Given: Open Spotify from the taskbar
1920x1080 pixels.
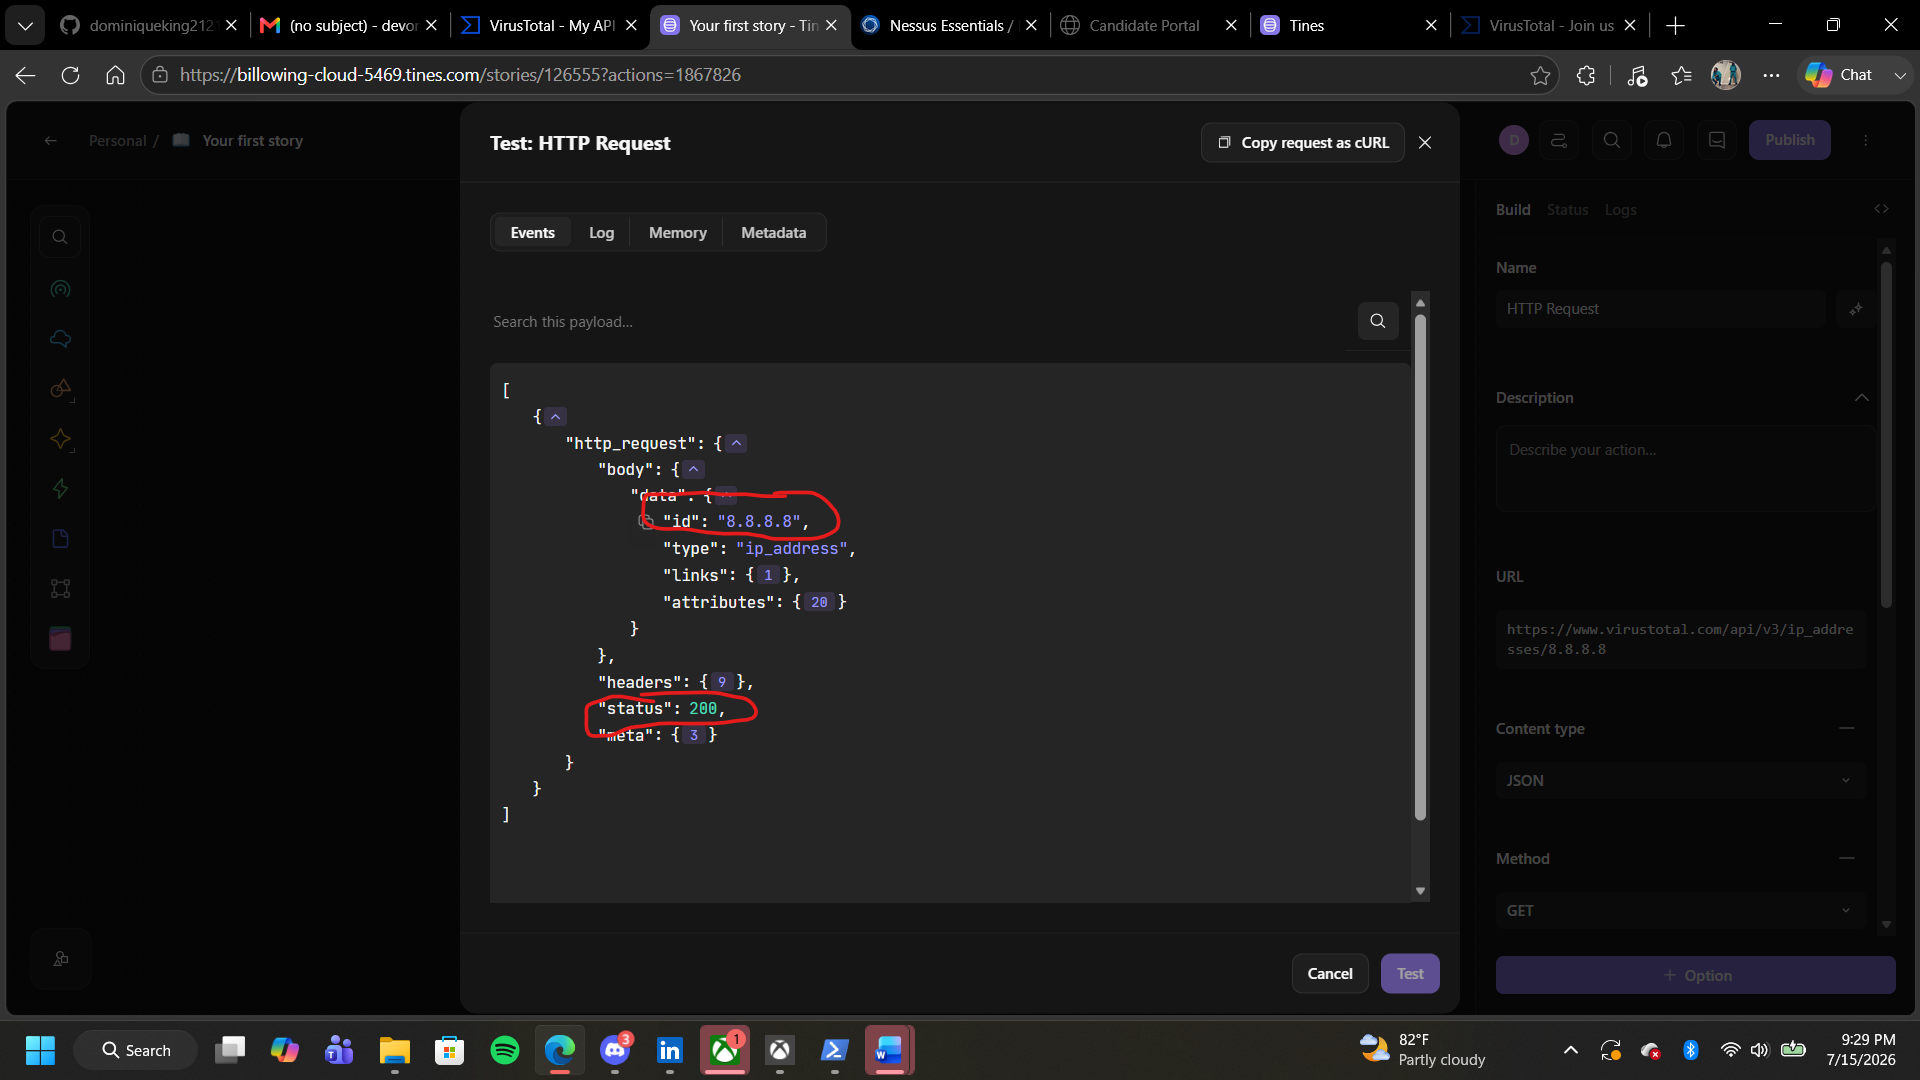Looking at the screenshot, I should tap(505, 1050).
